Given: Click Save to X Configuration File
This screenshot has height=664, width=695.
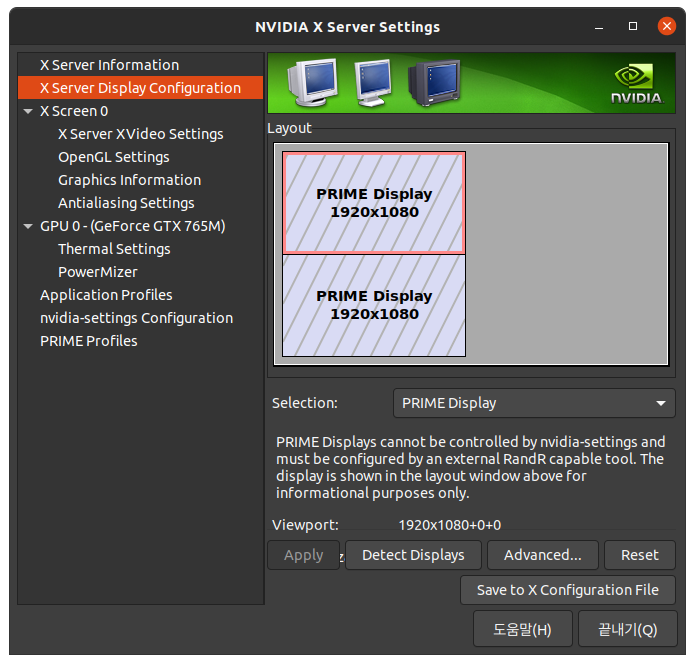Looking at the screenshot, I should tap(568, 590).
